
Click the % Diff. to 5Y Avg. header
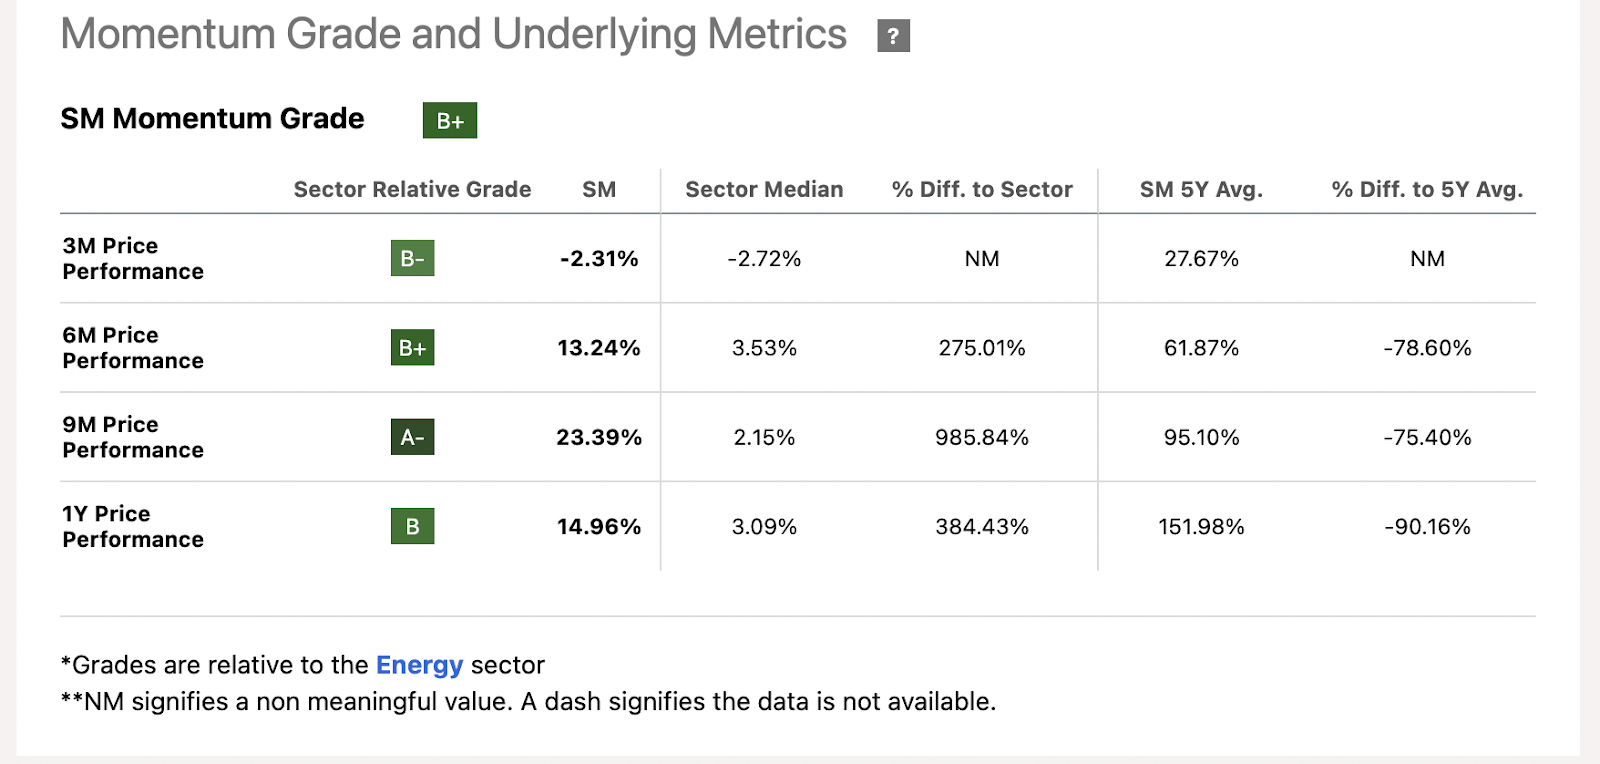pyautogui.click(x=1427, y=190)
